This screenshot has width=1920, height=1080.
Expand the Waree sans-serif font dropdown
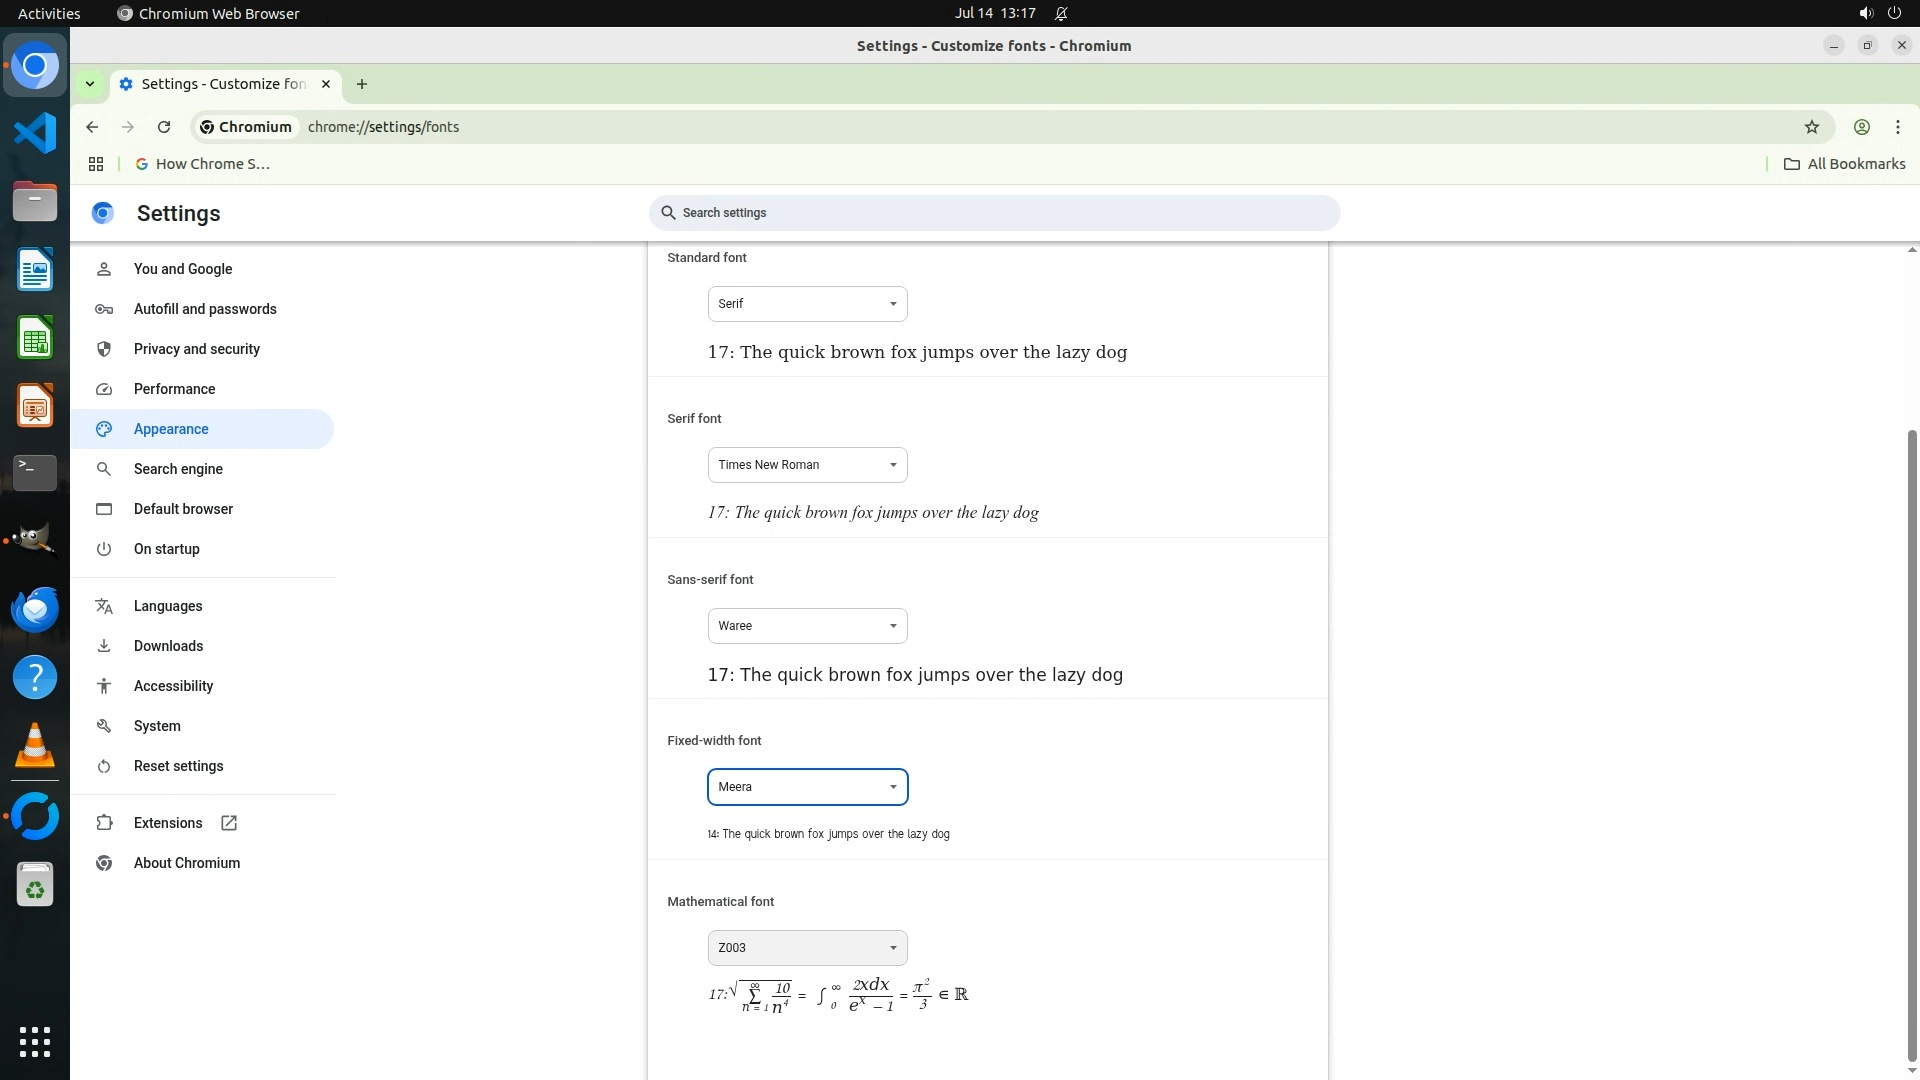[x=807, y=626]
